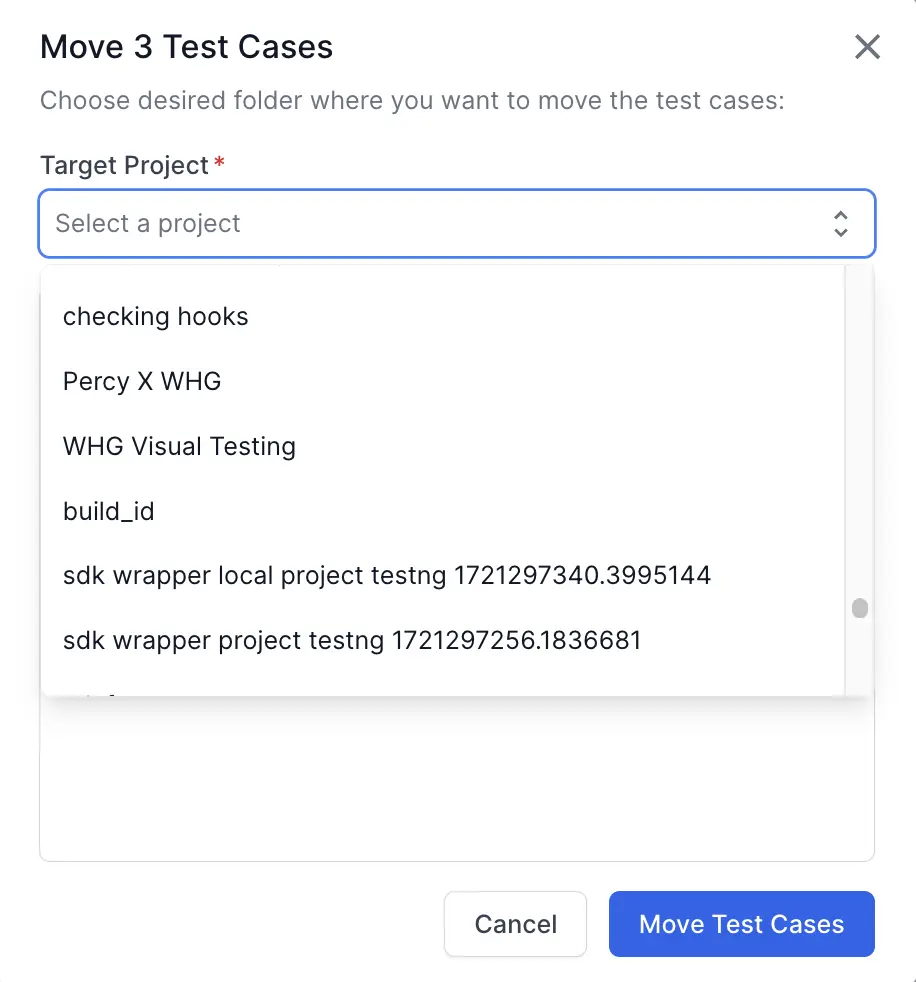Viewport: 916px width, 982px height.
Task: Select the 'build_id' project entry
Action: tap(109, 511)
